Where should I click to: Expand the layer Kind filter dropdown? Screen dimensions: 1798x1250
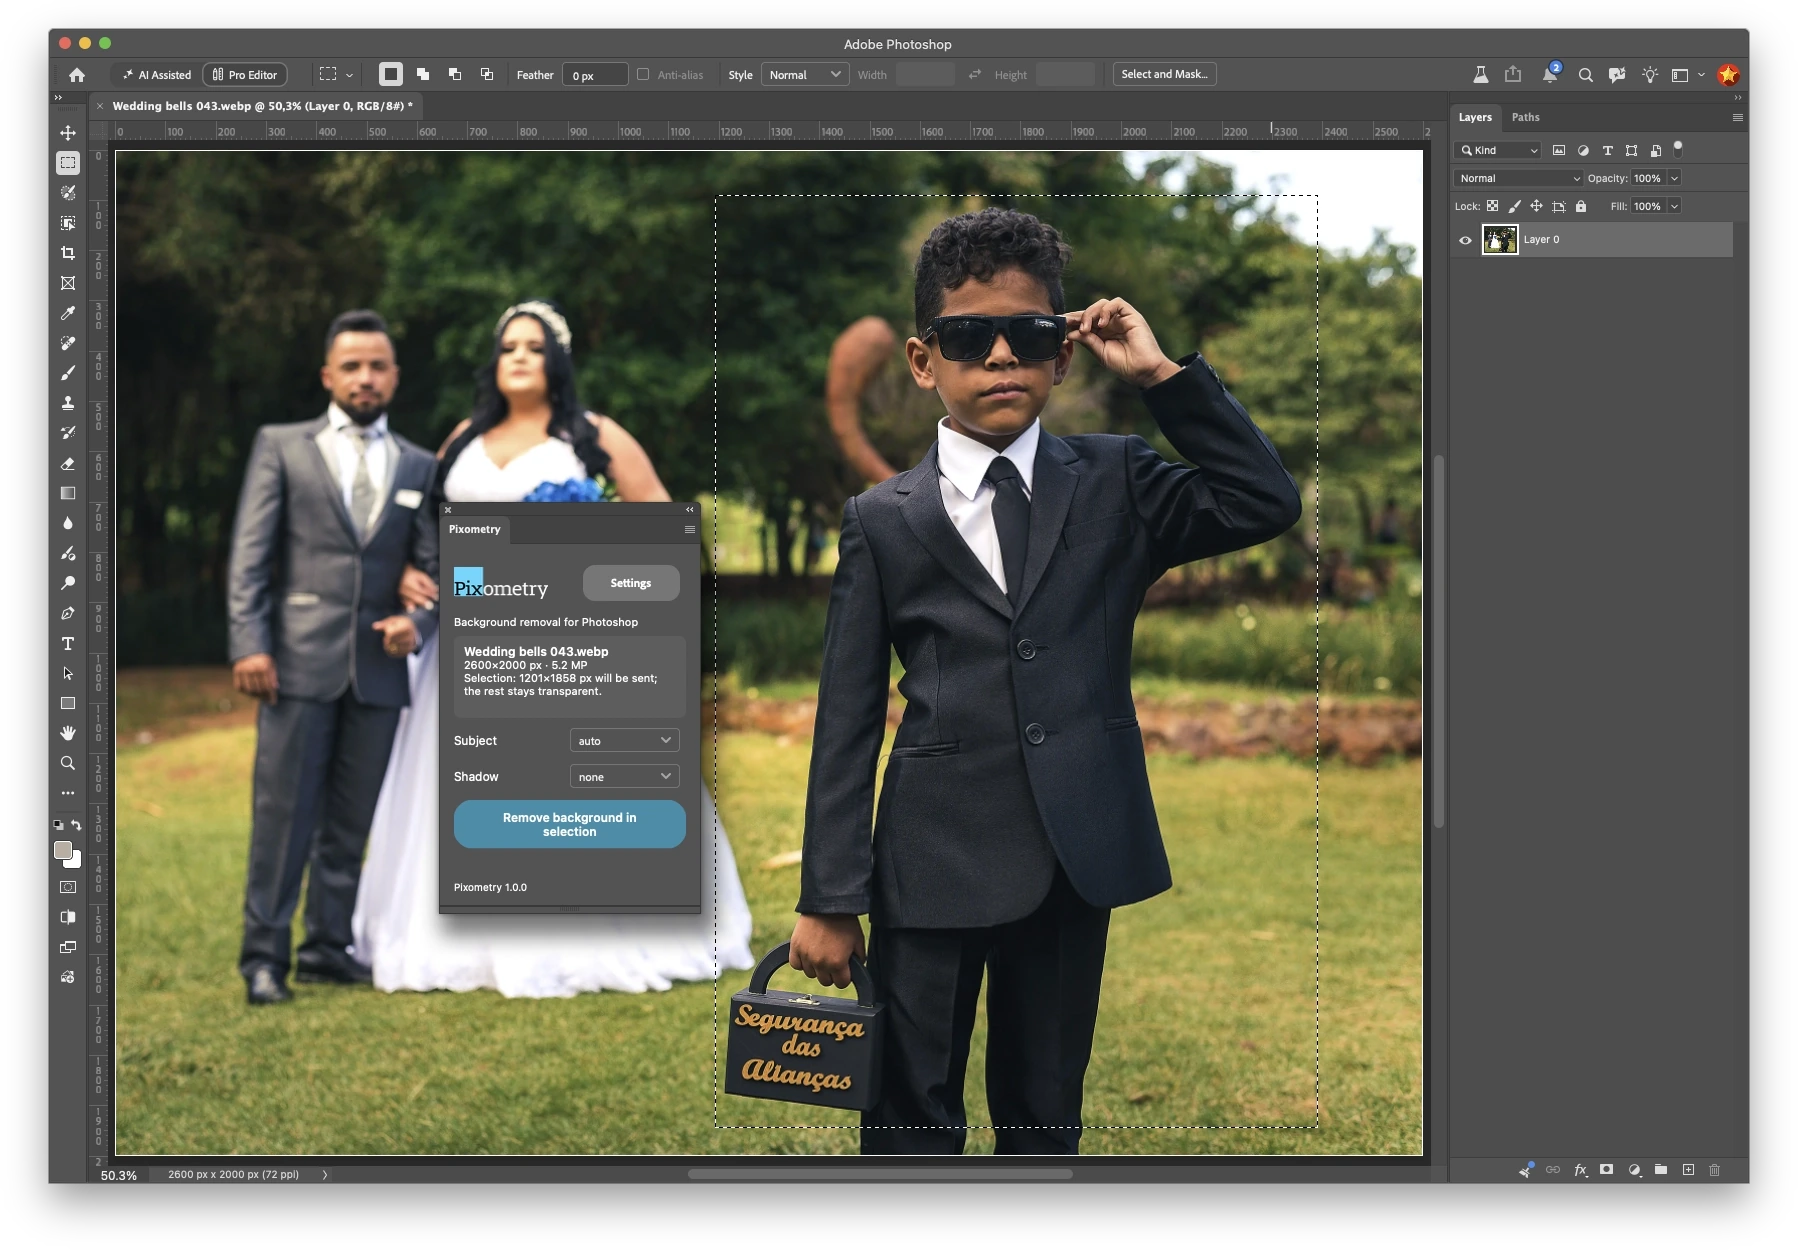[1498, 150]
